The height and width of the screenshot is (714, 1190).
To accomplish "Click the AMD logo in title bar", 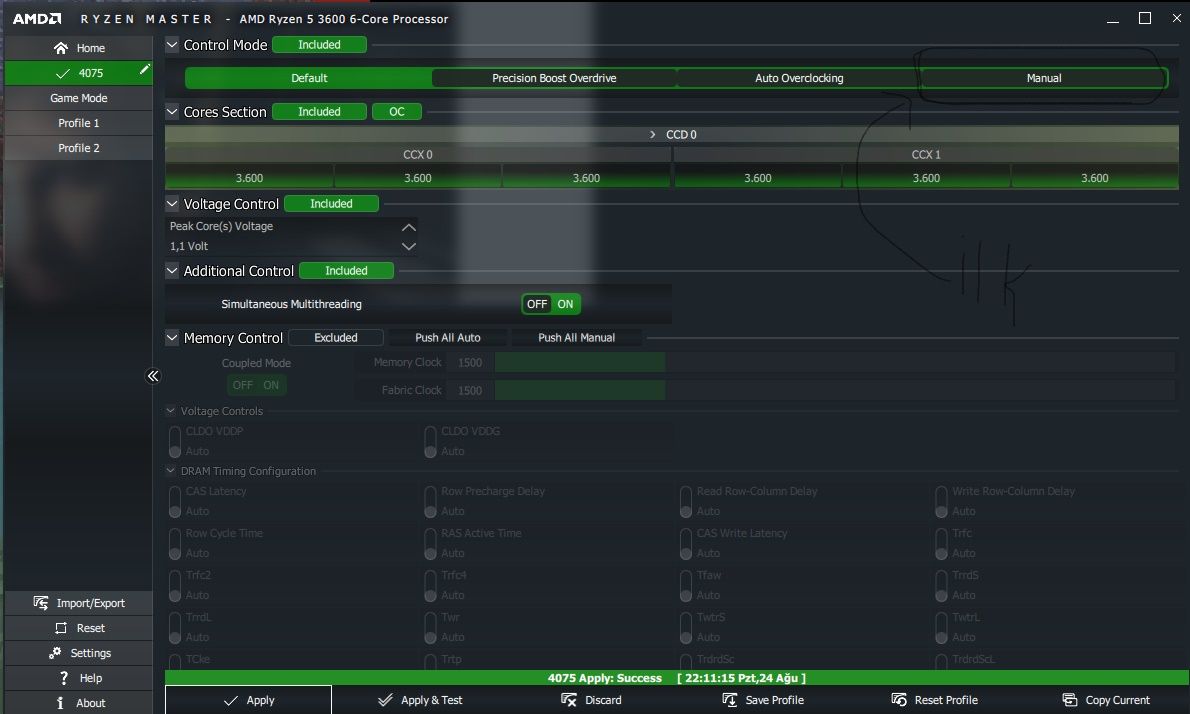I will (36, 19).
